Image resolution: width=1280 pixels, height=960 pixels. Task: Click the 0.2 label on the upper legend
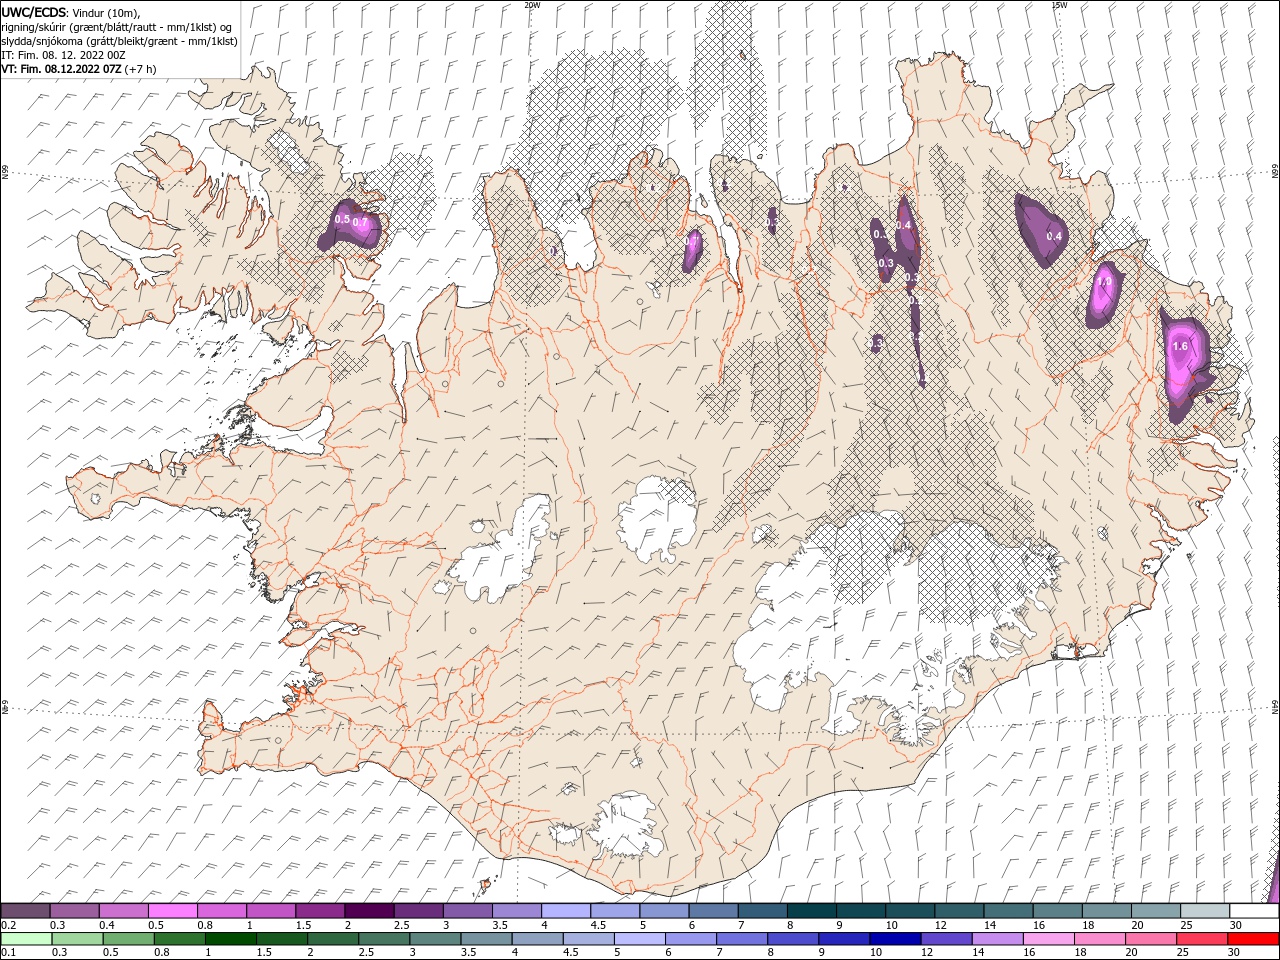[7, 926]
